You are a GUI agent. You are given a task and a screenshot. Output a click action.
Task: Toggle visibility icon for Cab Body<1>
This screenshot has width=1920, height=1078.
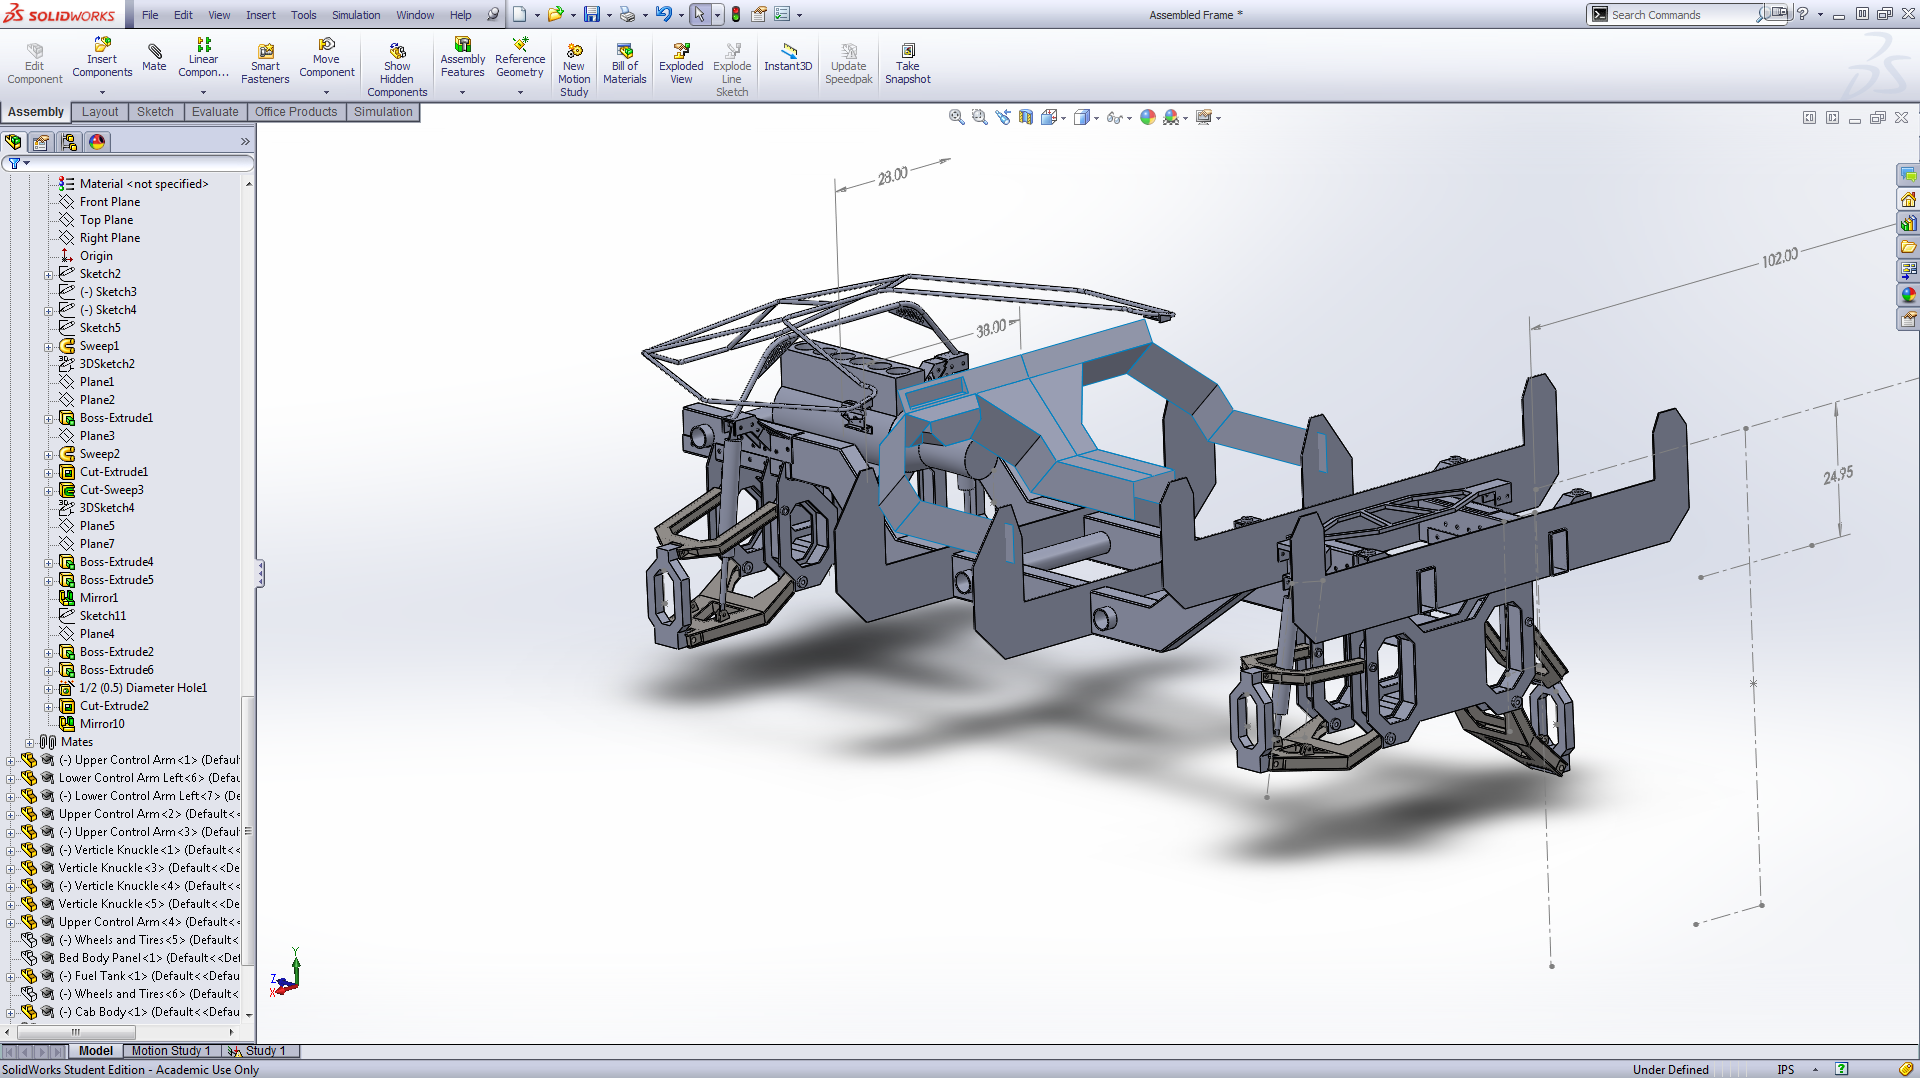click(x=47, y=1011)
